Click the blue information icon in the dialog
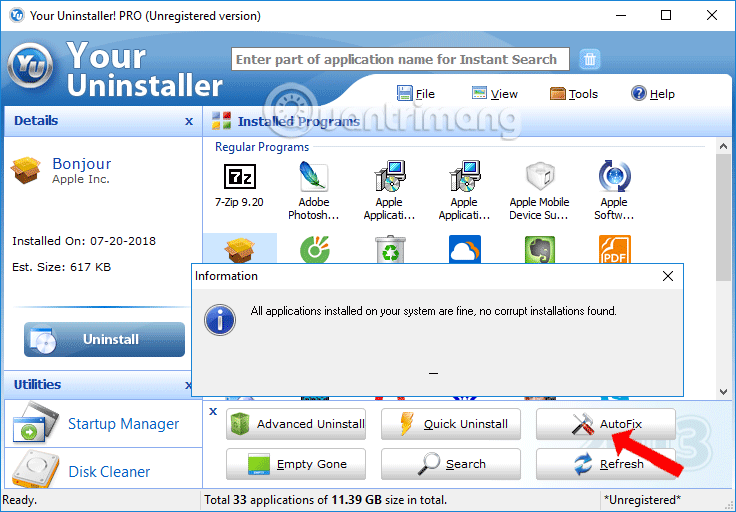Screen dimensions: 736x512 (220, 320)
